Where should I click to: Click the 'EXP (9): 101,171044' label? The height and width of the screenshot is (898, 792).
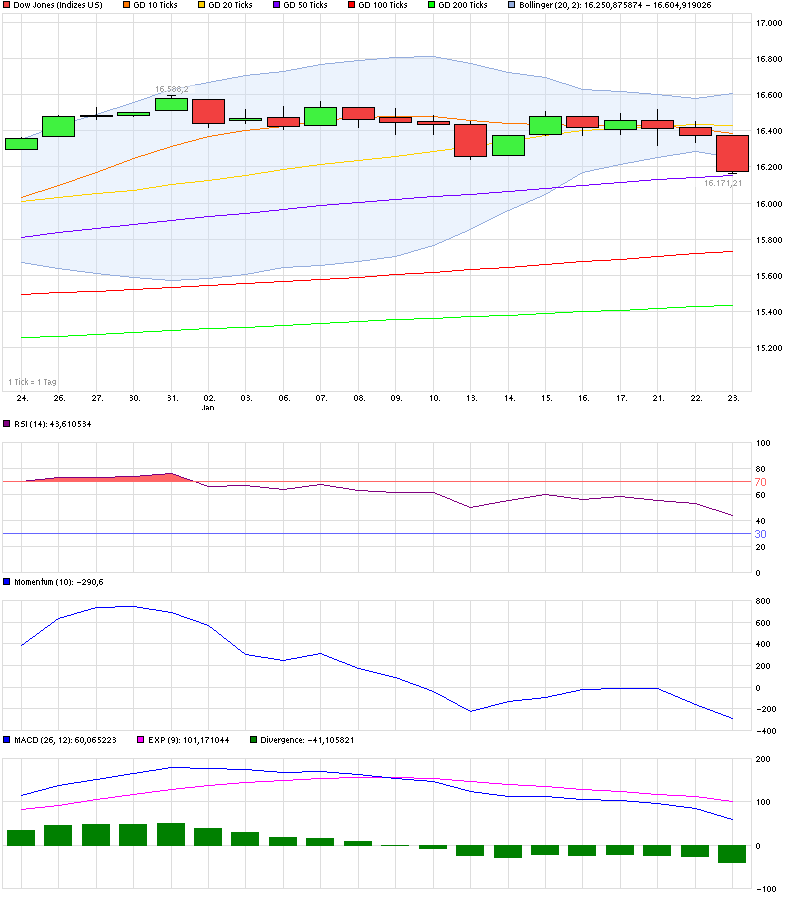tap(188, 741)
